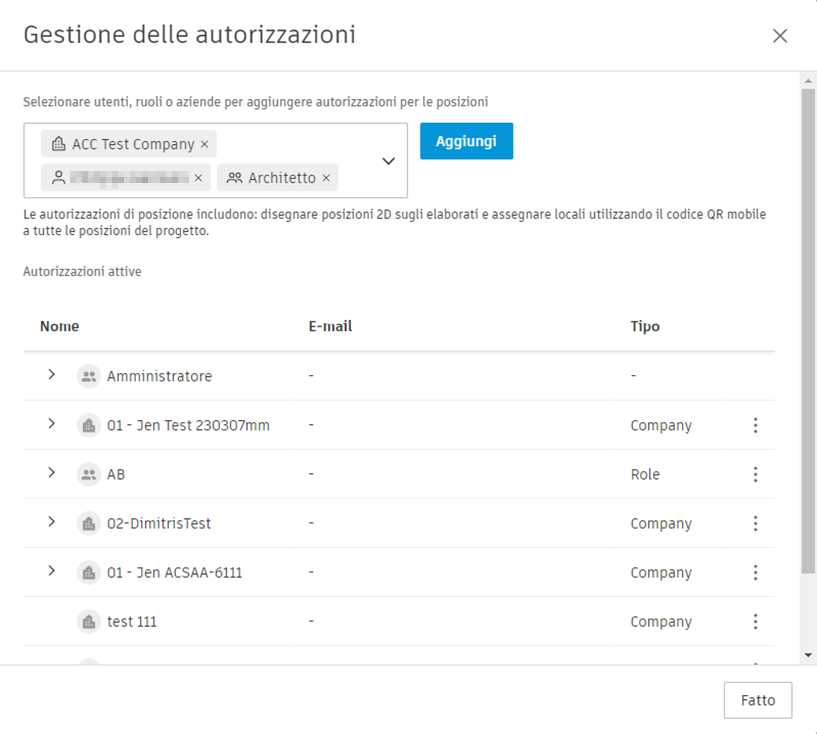Open the user selection dropdown arrow
Screen dimensions: 817x734
coord(389,161)
